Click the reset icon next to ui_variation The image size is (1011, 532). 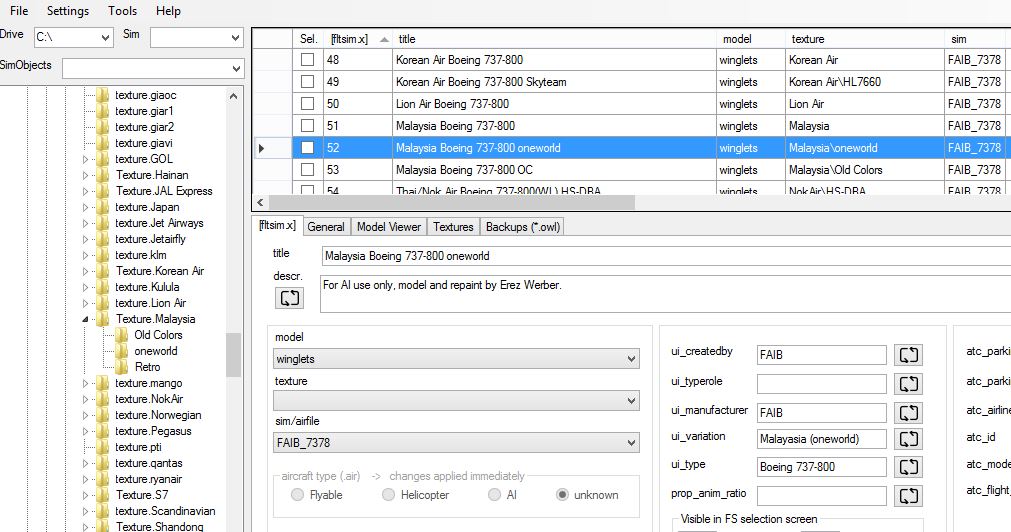click(908, 439)
